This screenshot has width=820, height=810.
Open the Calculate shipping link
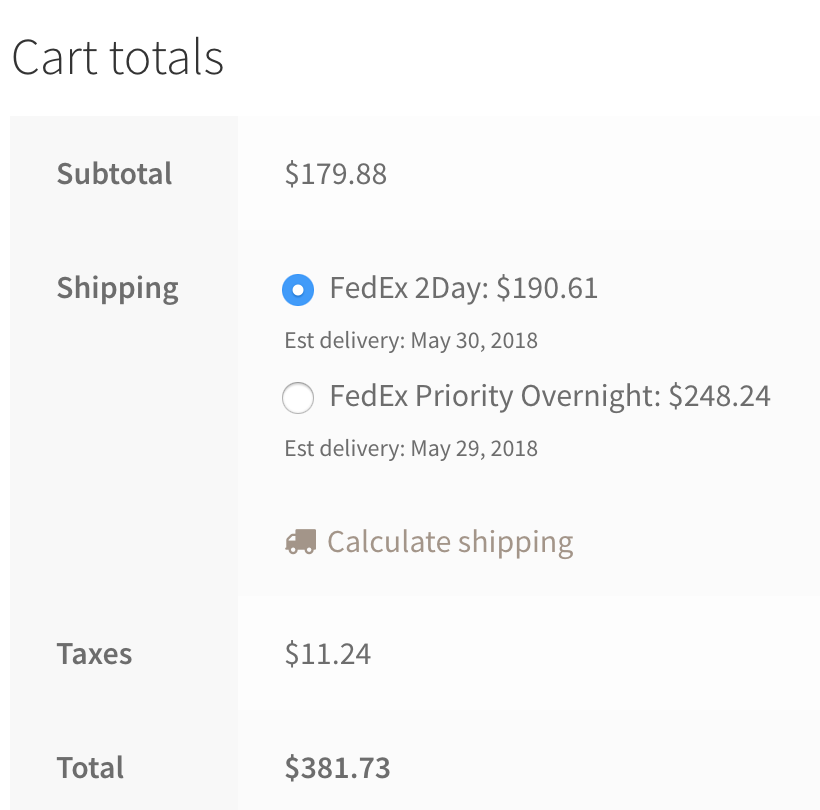coord(450,542)
